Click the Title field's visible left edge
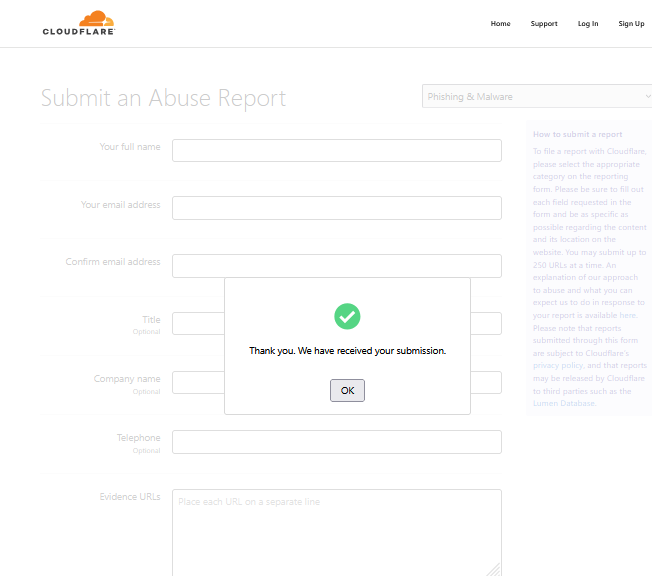652x576 pixels. tap(198, 324)
